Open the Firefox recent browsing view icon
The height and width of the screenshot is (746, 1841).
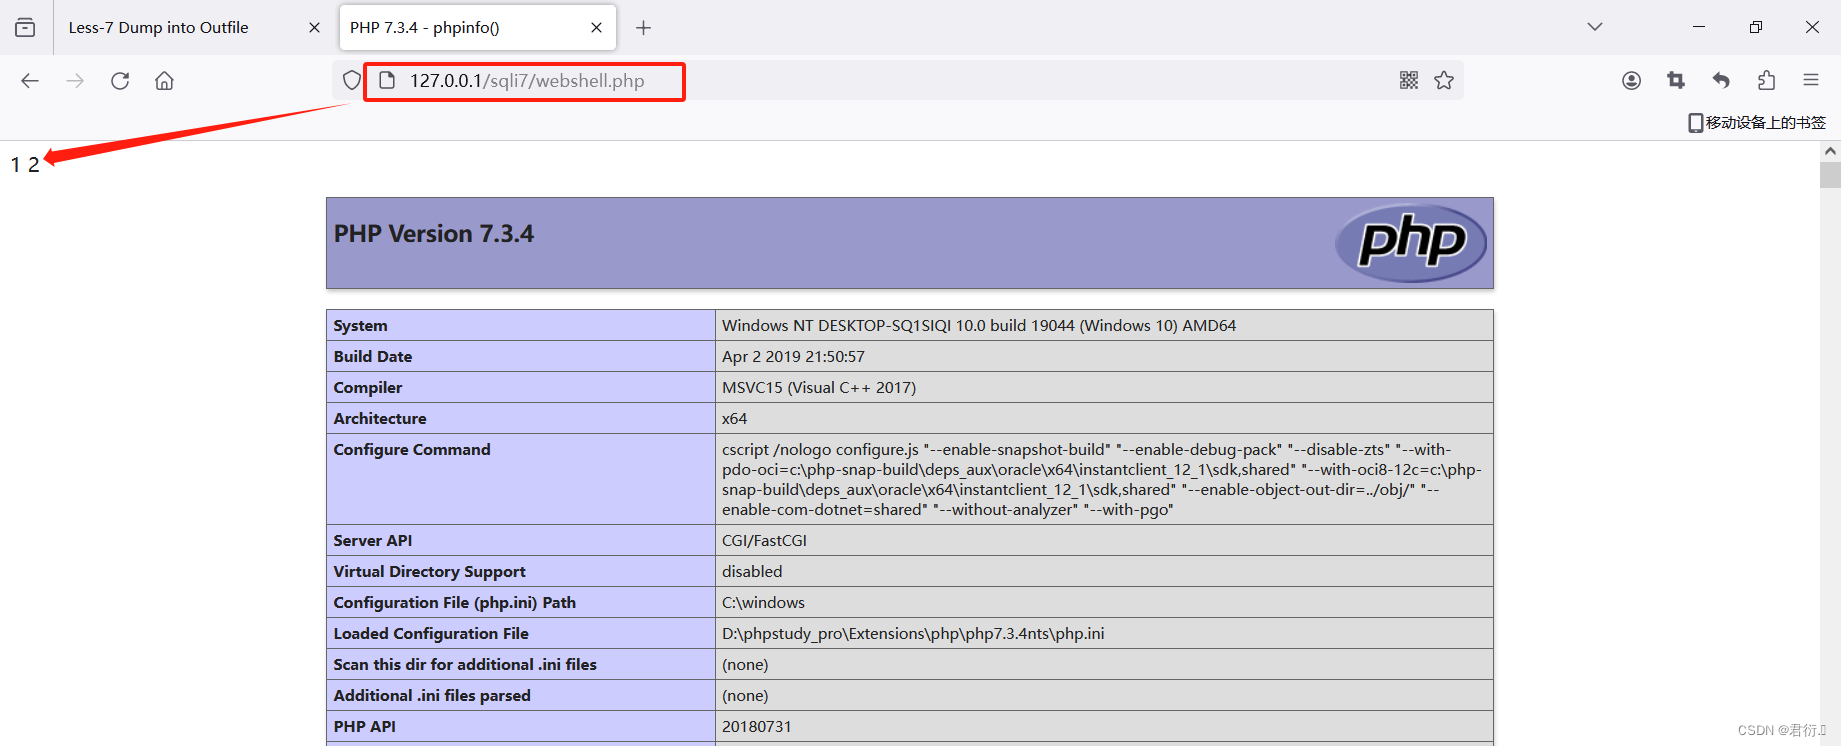(25, 27)
